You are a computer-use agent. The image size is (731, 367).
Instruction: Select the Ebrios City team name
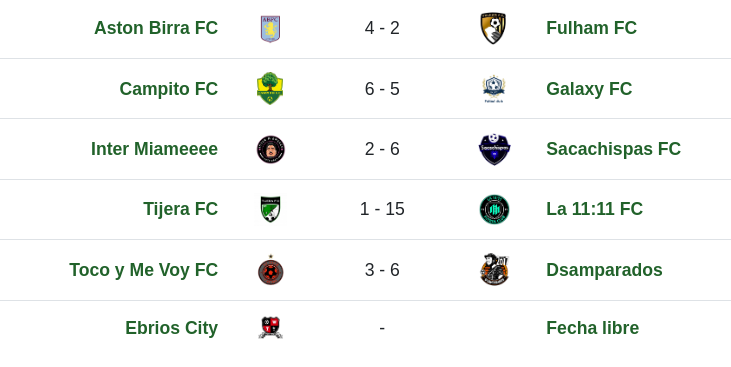point(172,328)
